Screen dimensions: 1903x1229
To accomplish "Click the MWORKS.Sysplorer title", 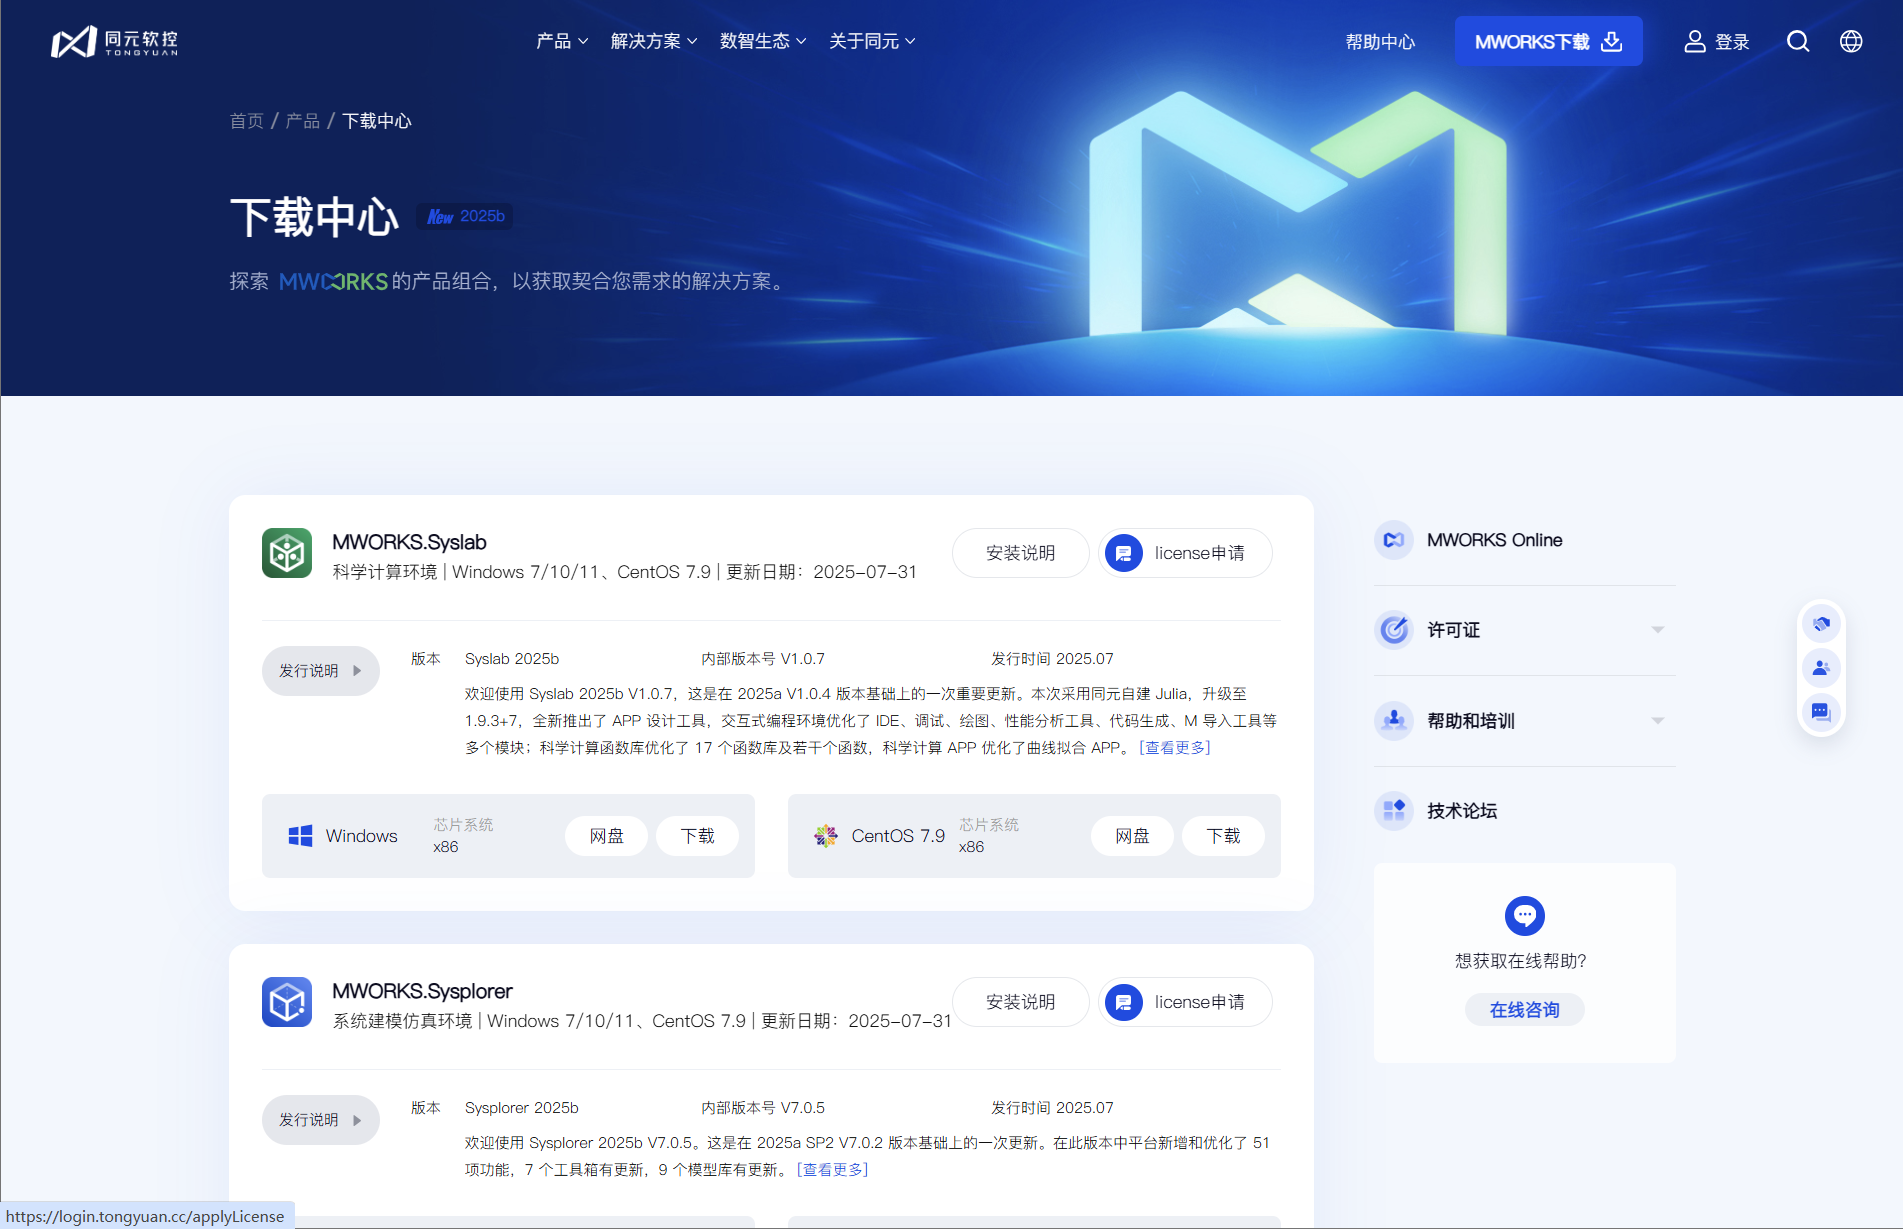I will coord(422,991).
